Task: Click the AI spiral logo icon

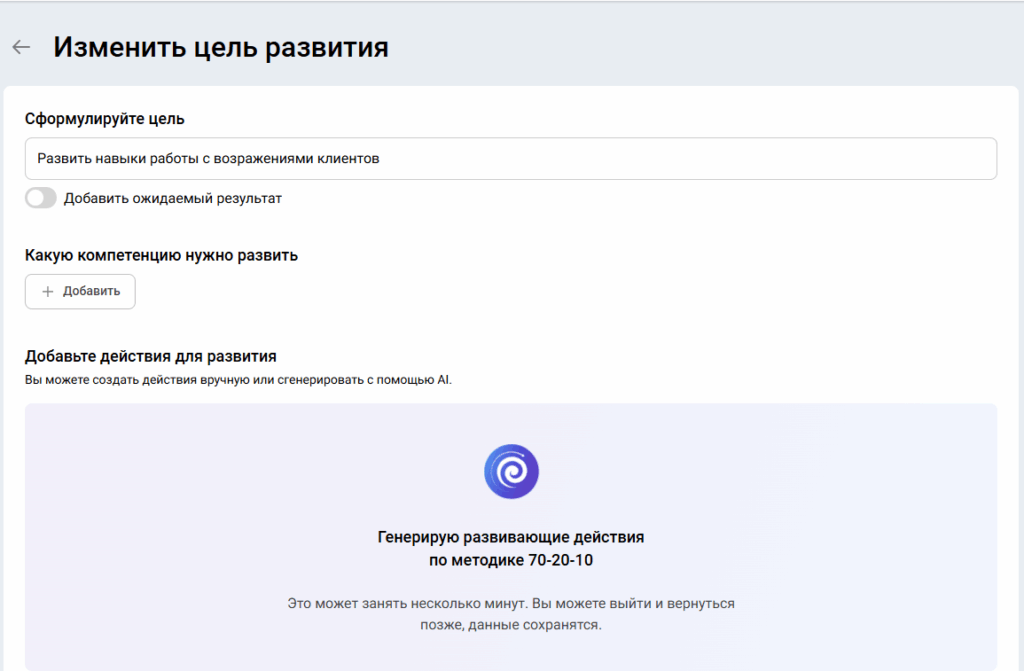Action: [x=511, y=471]
